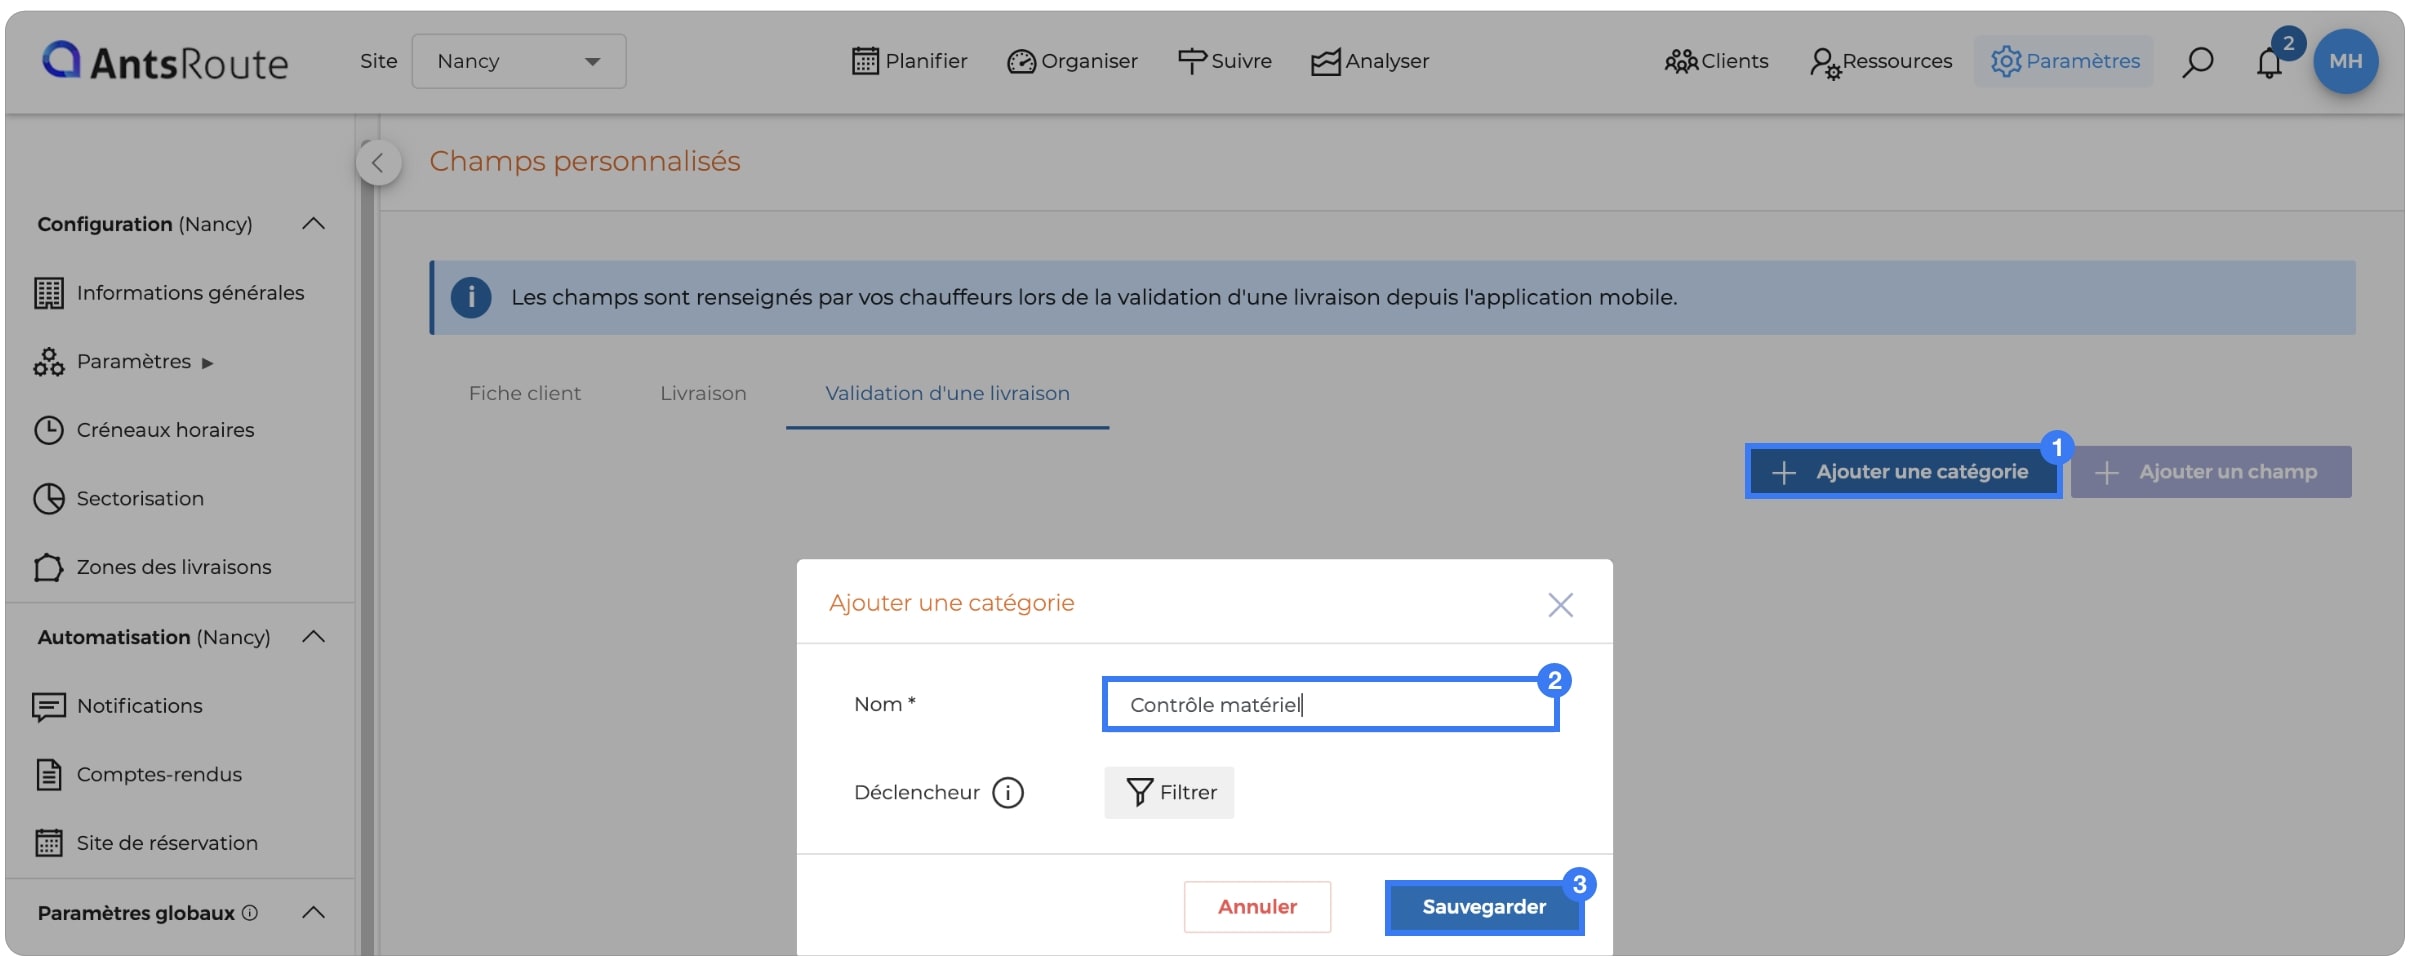Open the Organiser menu
Screen dimensions: 2410x964
click(x=1072, y=61)
